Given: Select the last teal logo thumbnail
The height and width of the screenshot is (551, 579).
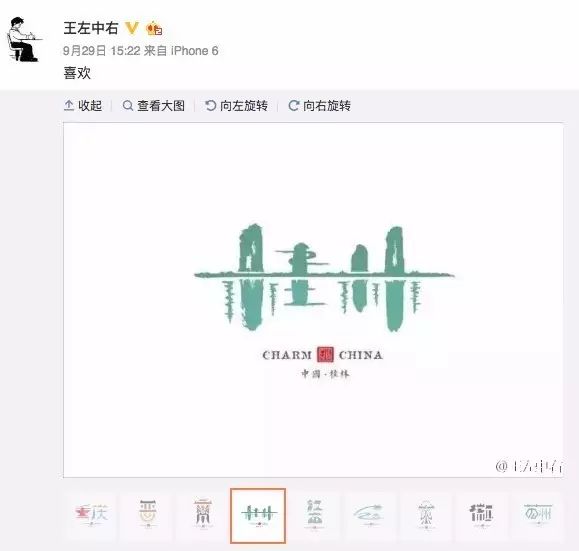Looking at the screenshot, I should pyautogui.click(x=537, y=514).
